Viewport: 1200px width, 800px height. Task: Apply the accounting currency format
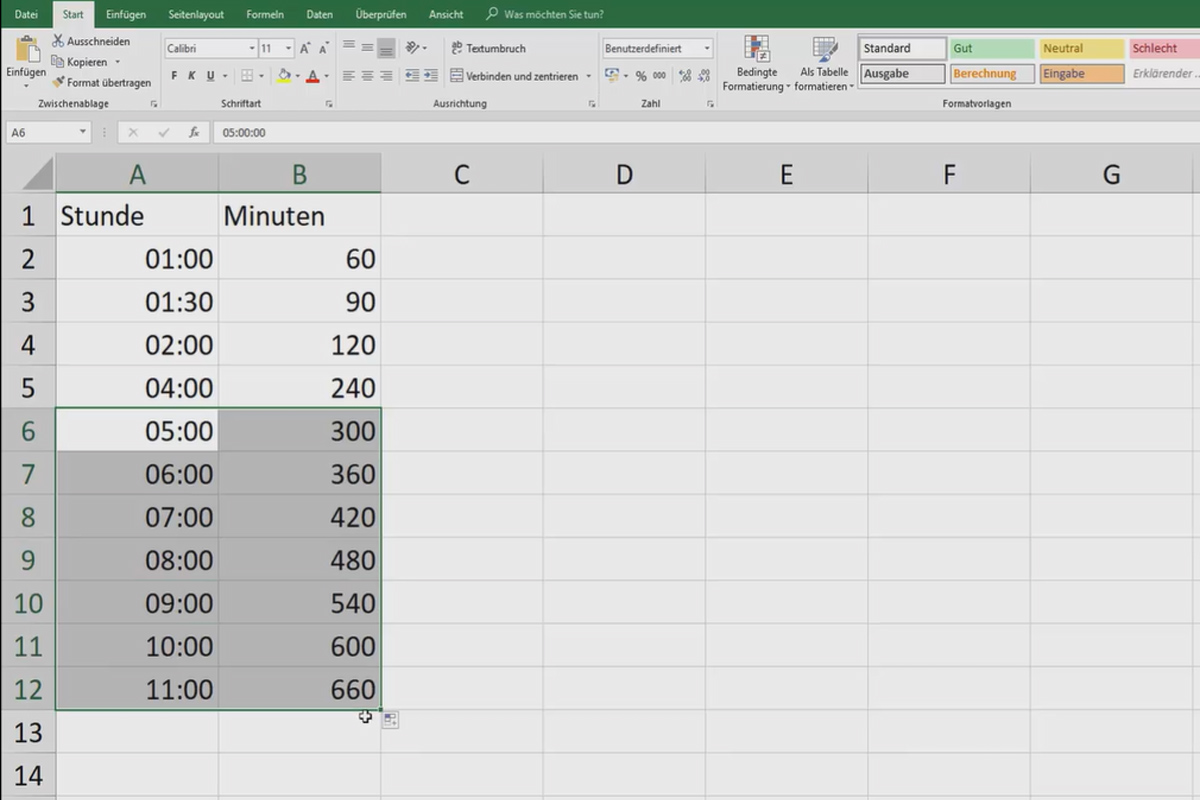(x=612, y=76)
